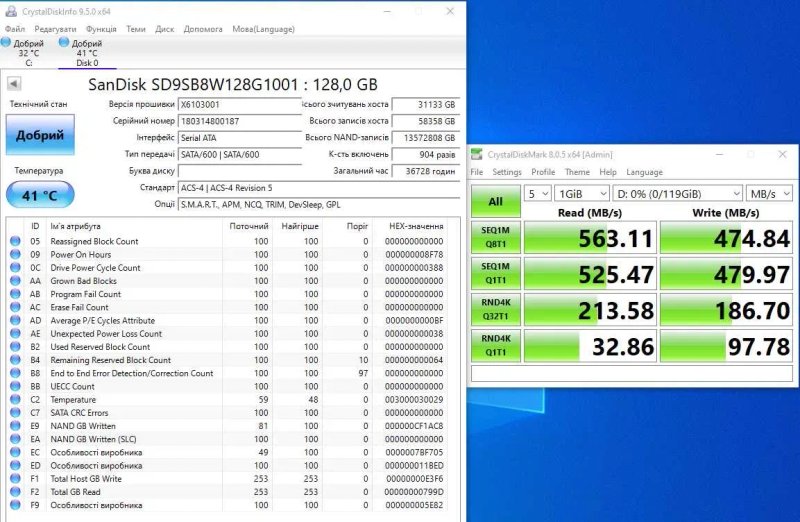Click status orb for NAND GB Written (SLC)
800x522 pixels.
(15, 439)
